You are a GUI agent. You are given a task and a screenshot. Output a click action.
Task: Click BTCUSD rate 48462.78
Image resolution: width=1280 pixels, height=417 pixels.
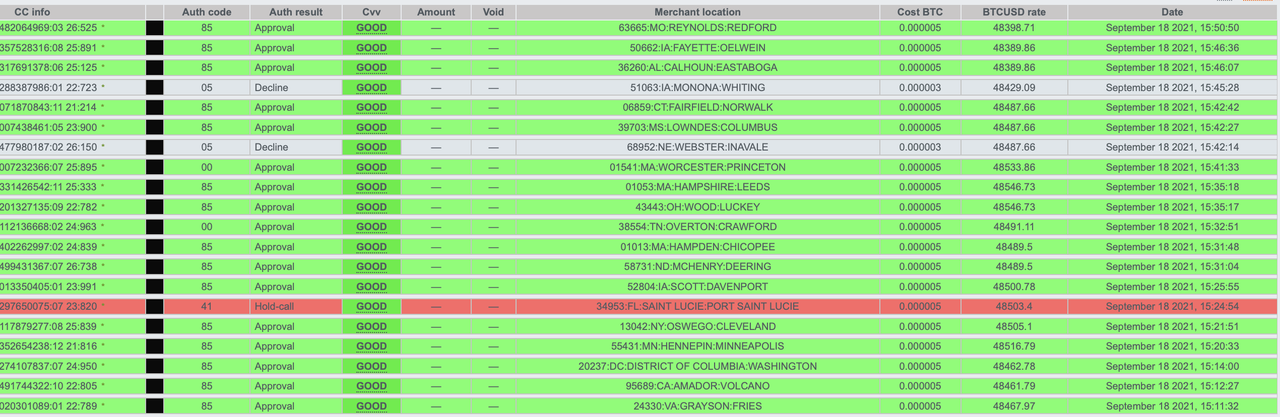click(x=1013, y=366)
